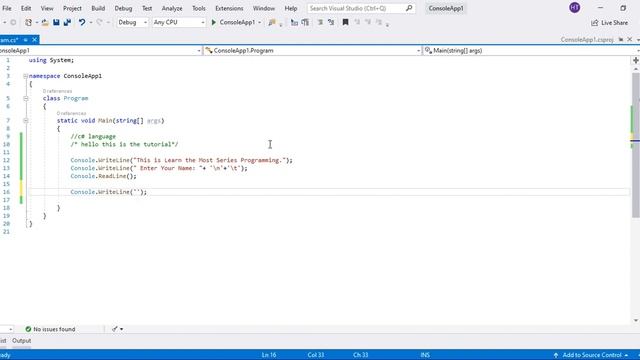Click the HT user account avatar
640x360 pixels.
tap(574, 8)
